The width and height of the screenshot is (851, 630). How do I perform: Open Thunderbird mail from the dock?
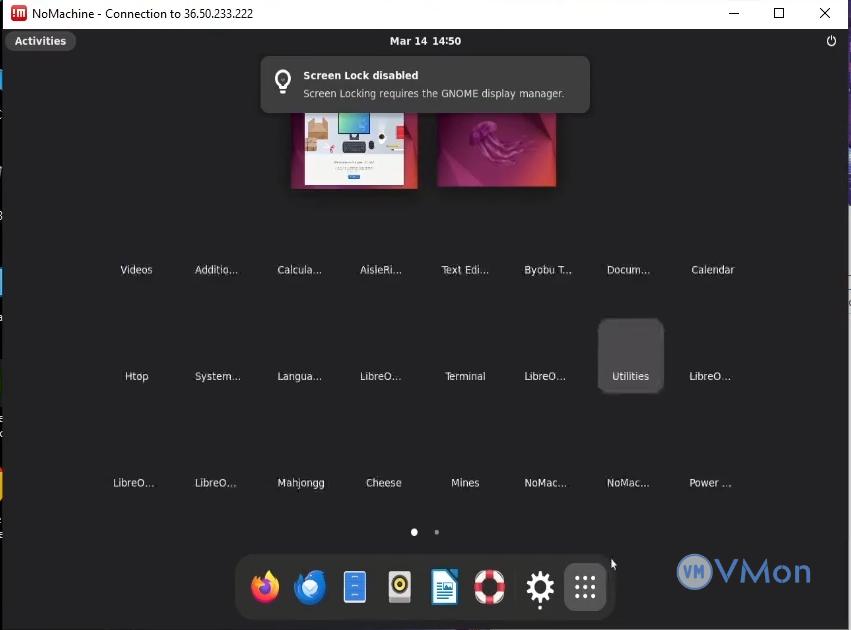click(x=310, y=587)
